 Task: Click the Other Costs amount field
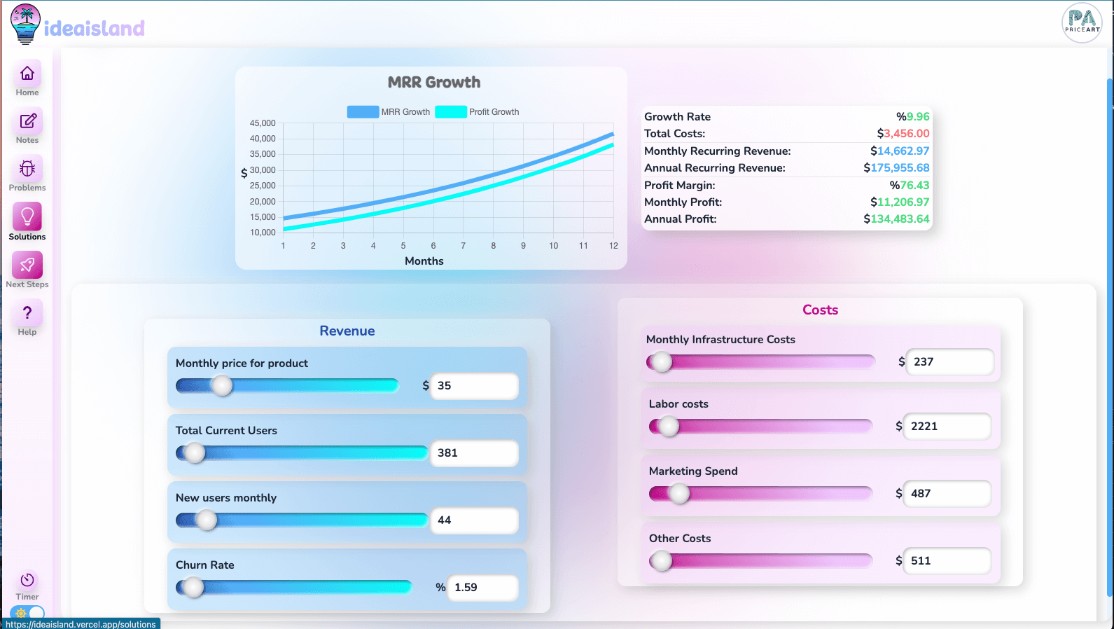coord(946,561)
